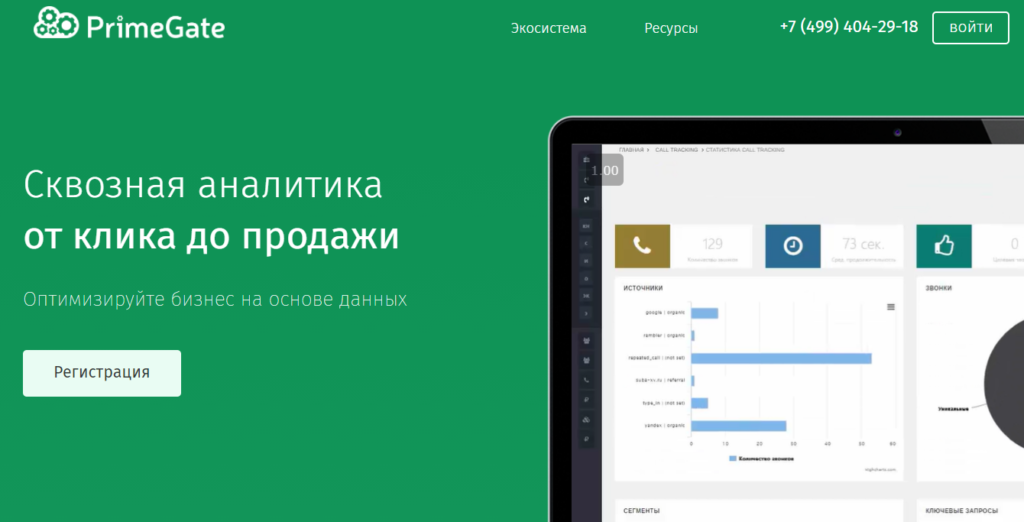1024x522 pixels.
Task: Click the yandex organic bar in chart
Action: tap(739, 425)
